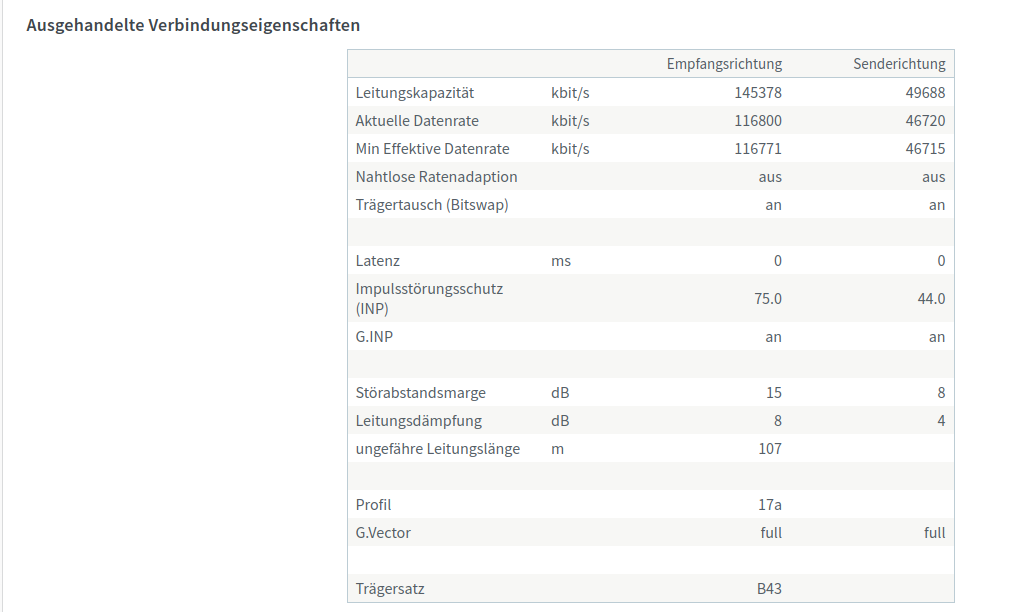Click the Störabstandsmarge row label
This screenshot has height=612, width=1018.
pos(420,393)
